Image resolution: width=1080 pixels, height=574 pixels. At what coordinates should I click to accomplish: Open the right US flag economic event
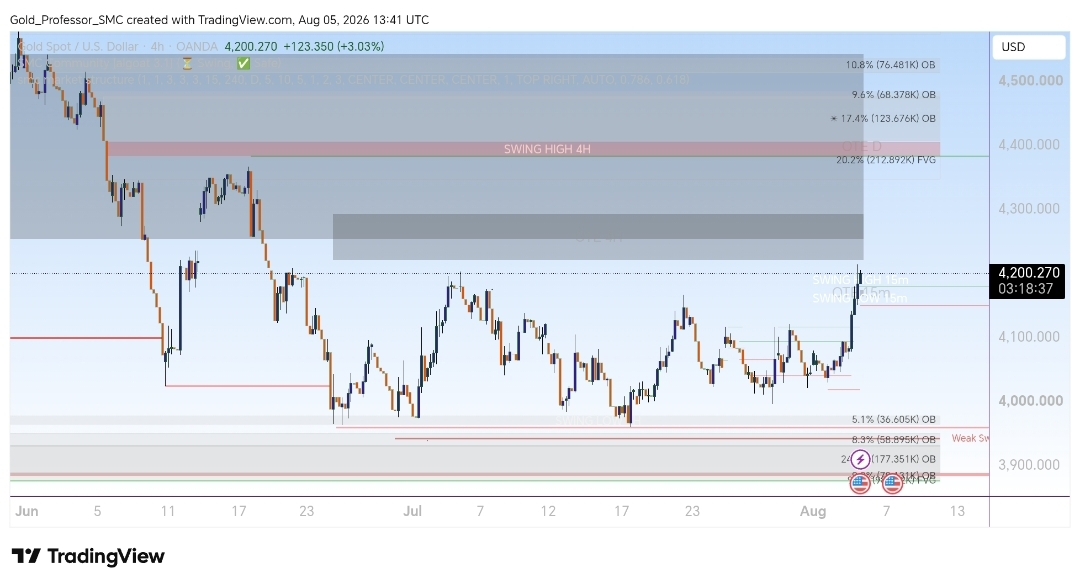click(892, 484)
